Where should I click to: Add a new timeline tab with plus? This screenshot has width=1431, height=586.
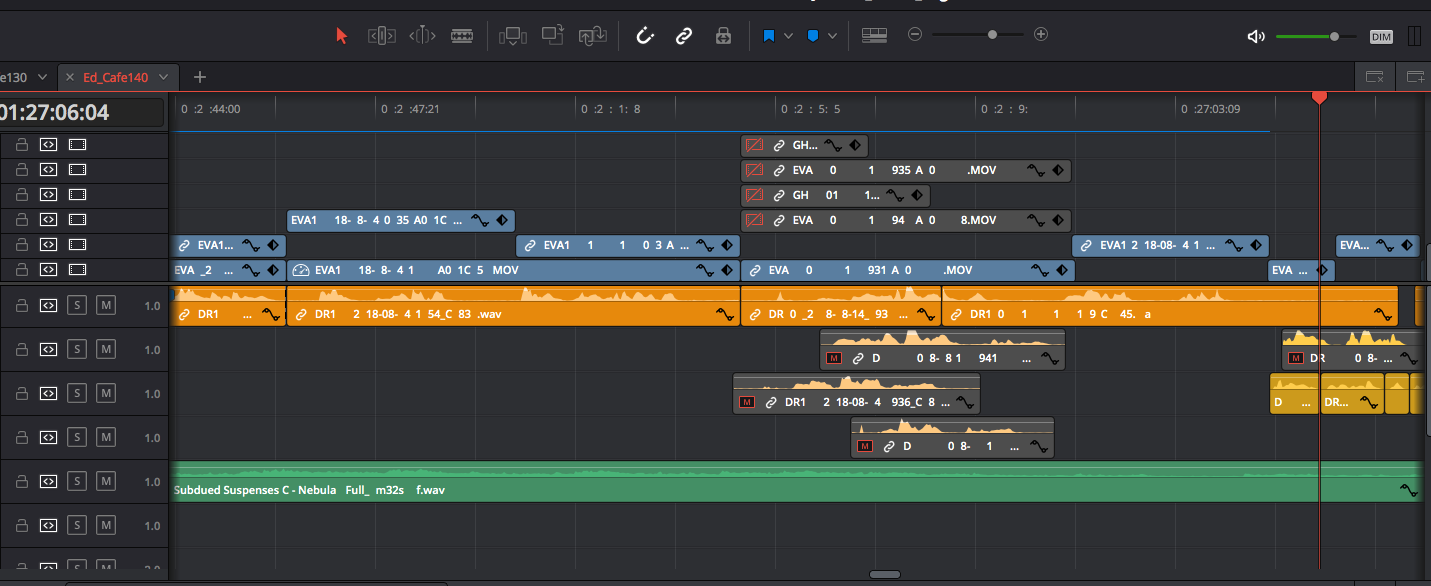[x=200, y=77]
